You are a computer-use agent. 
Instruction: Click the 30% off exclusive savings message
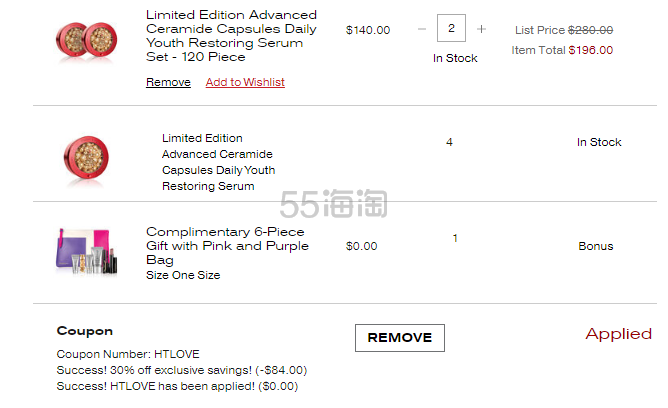[x=182, y=370]
